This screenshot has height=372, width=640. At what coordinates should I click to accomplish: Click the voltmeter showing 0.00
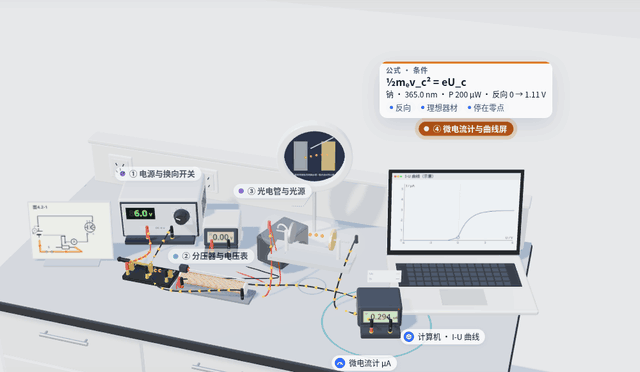pos(221,238)
